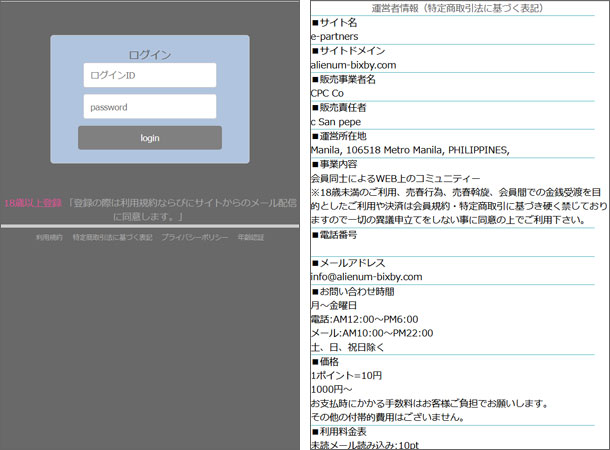The width and height of the screenshot is (610, 450).
Task: Click the ログインID input field
Action: pyautogui.click(x=150, y=76)
